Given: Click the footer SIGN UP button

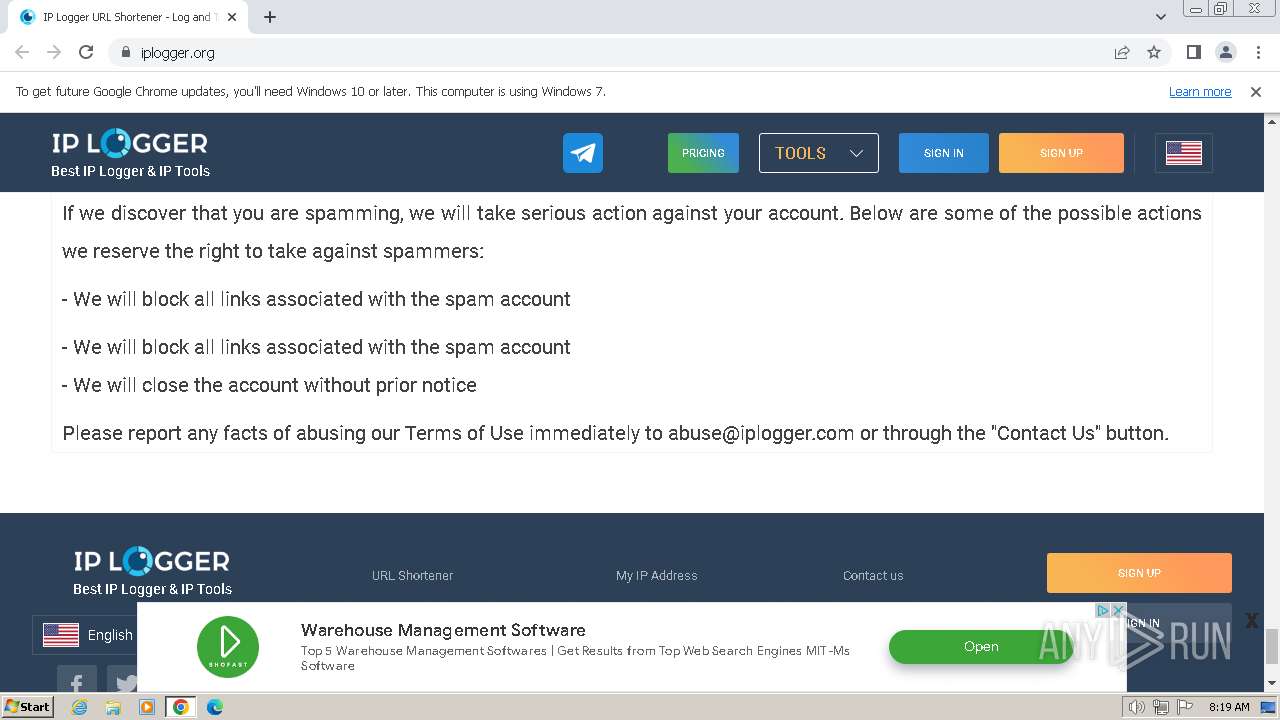Looking at the screenshot, I should coord(1139,573).
